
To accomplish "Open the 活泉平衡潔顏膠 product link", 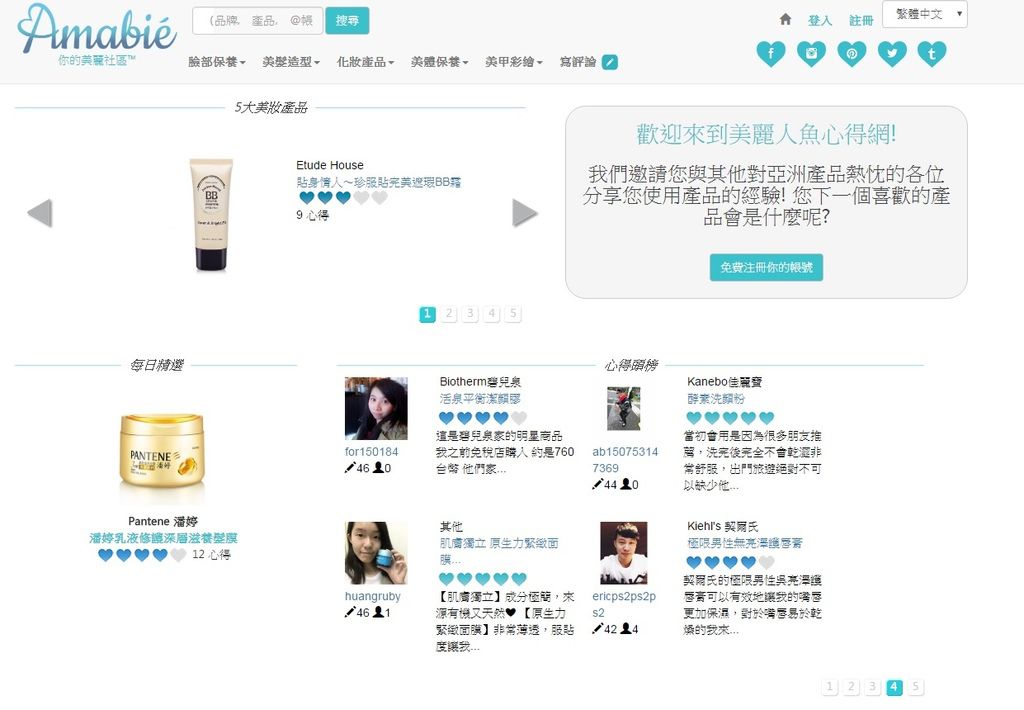I will (480, 398).
